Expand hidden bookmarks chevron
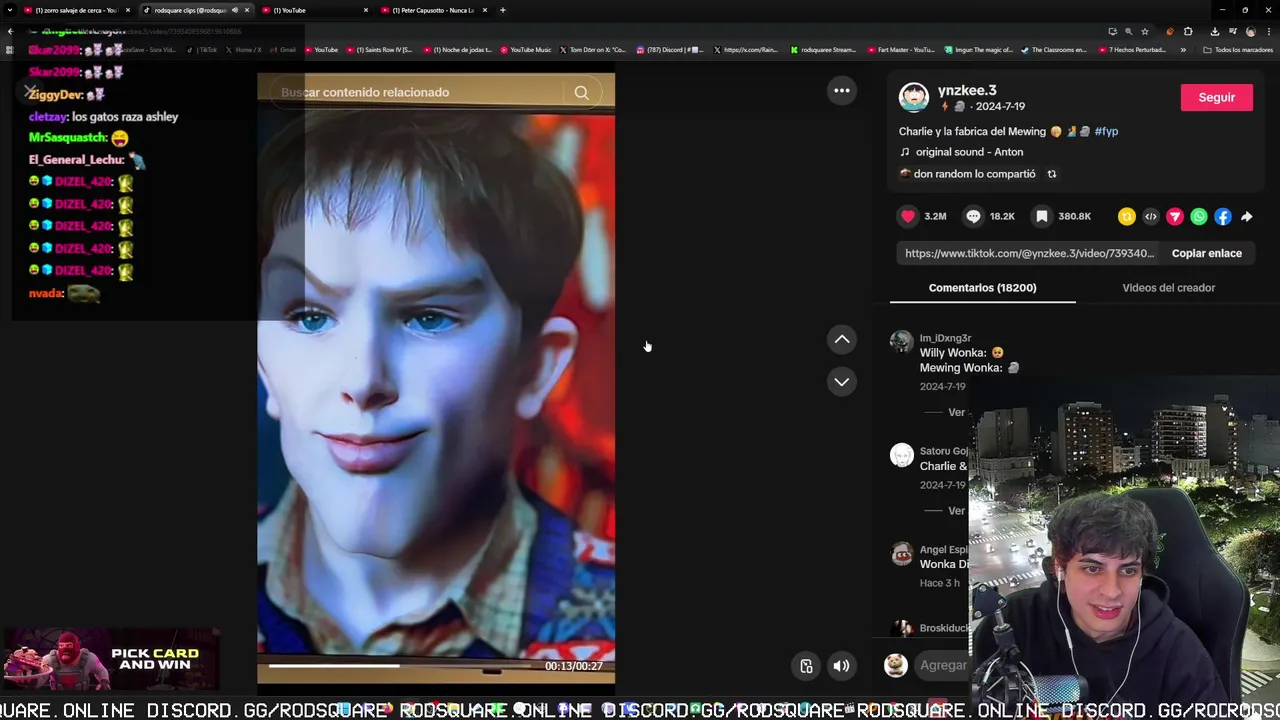This screenshot has width=1280, height=720. [x=1183, y=49]
